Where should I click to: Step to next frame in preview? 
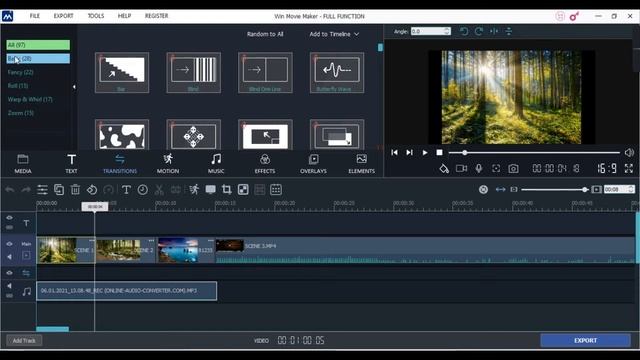pyautogui.click(x=409, y=152)
